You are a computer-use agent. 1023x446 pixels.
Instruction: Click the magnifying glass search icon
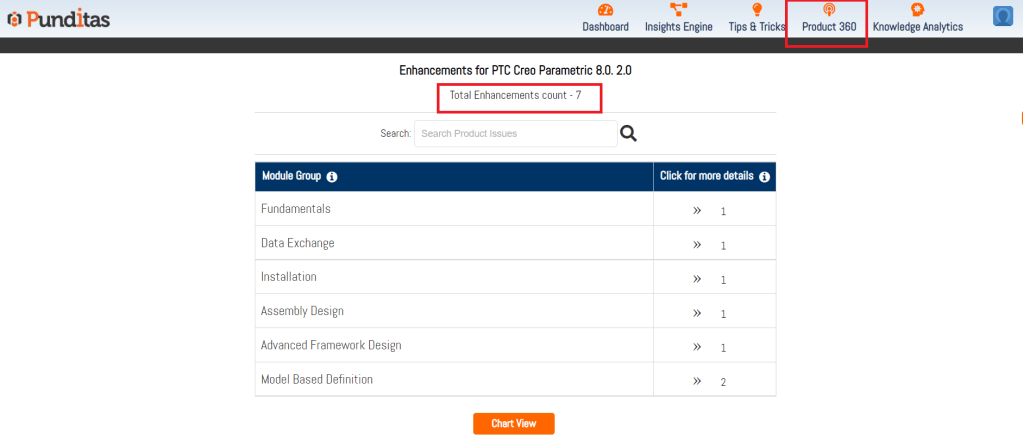(x=628, y=133)
